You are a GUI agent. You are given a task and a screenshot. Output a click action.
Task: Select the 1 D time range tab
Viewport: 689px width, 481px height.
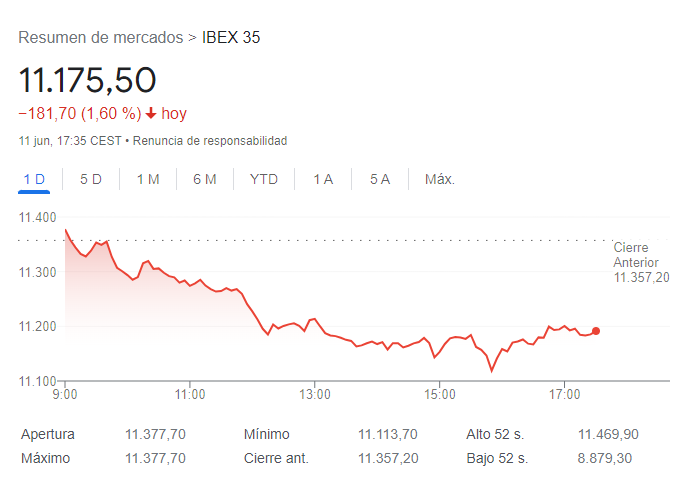[34, 179]
